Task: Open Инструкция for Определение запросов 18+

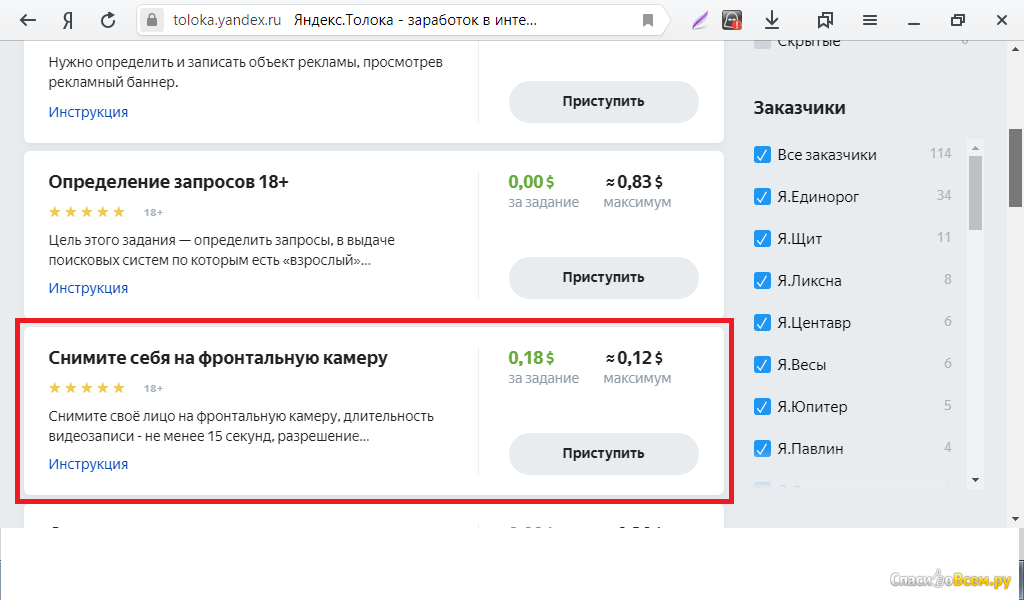Action: coord(88,288)
